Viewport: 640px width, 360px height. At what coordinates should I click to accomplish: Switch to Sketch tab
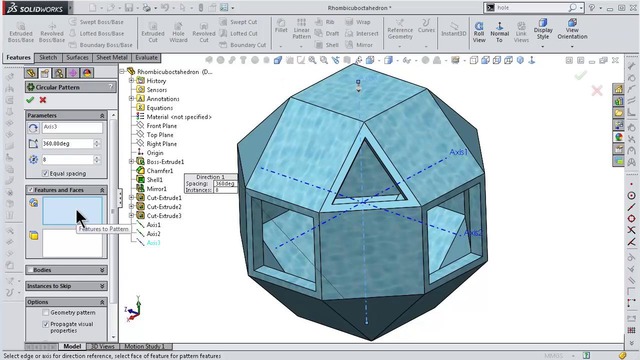pyautogui.click(x=48, y=58)
